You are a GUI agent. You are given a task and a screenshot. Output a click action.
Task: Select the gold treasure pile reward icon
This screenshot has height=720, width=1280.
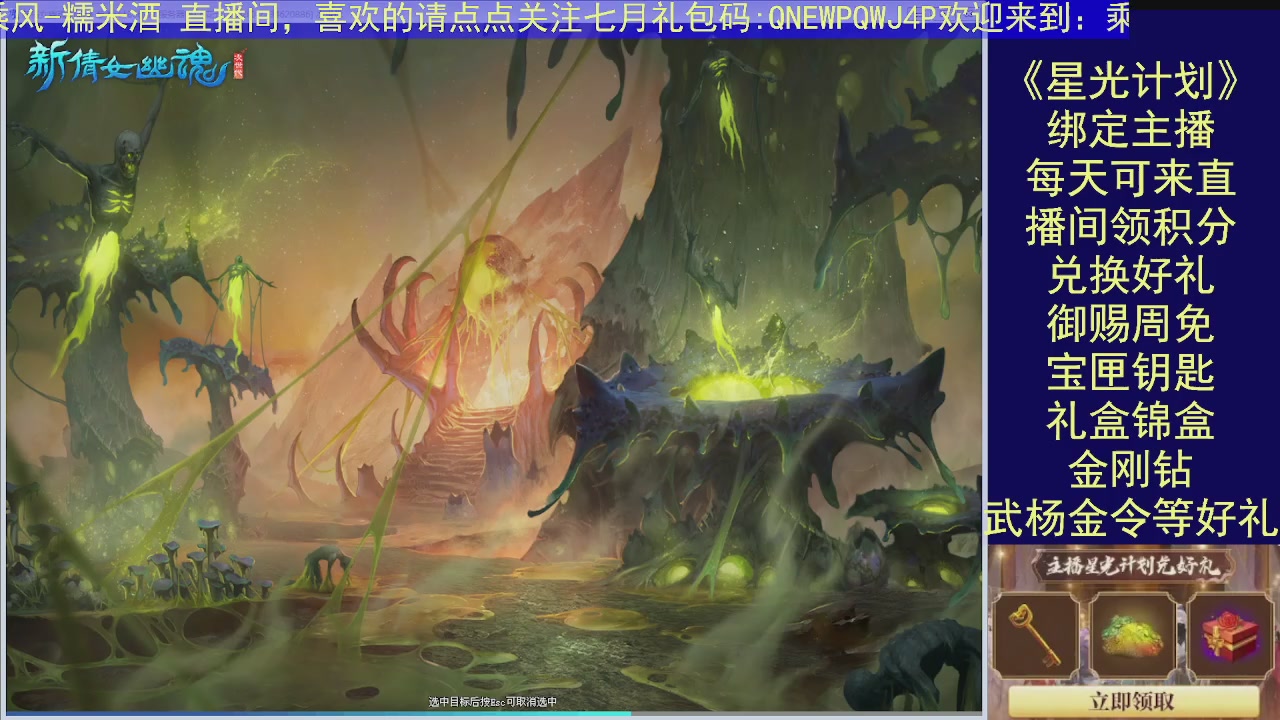tap(1133, 634)
